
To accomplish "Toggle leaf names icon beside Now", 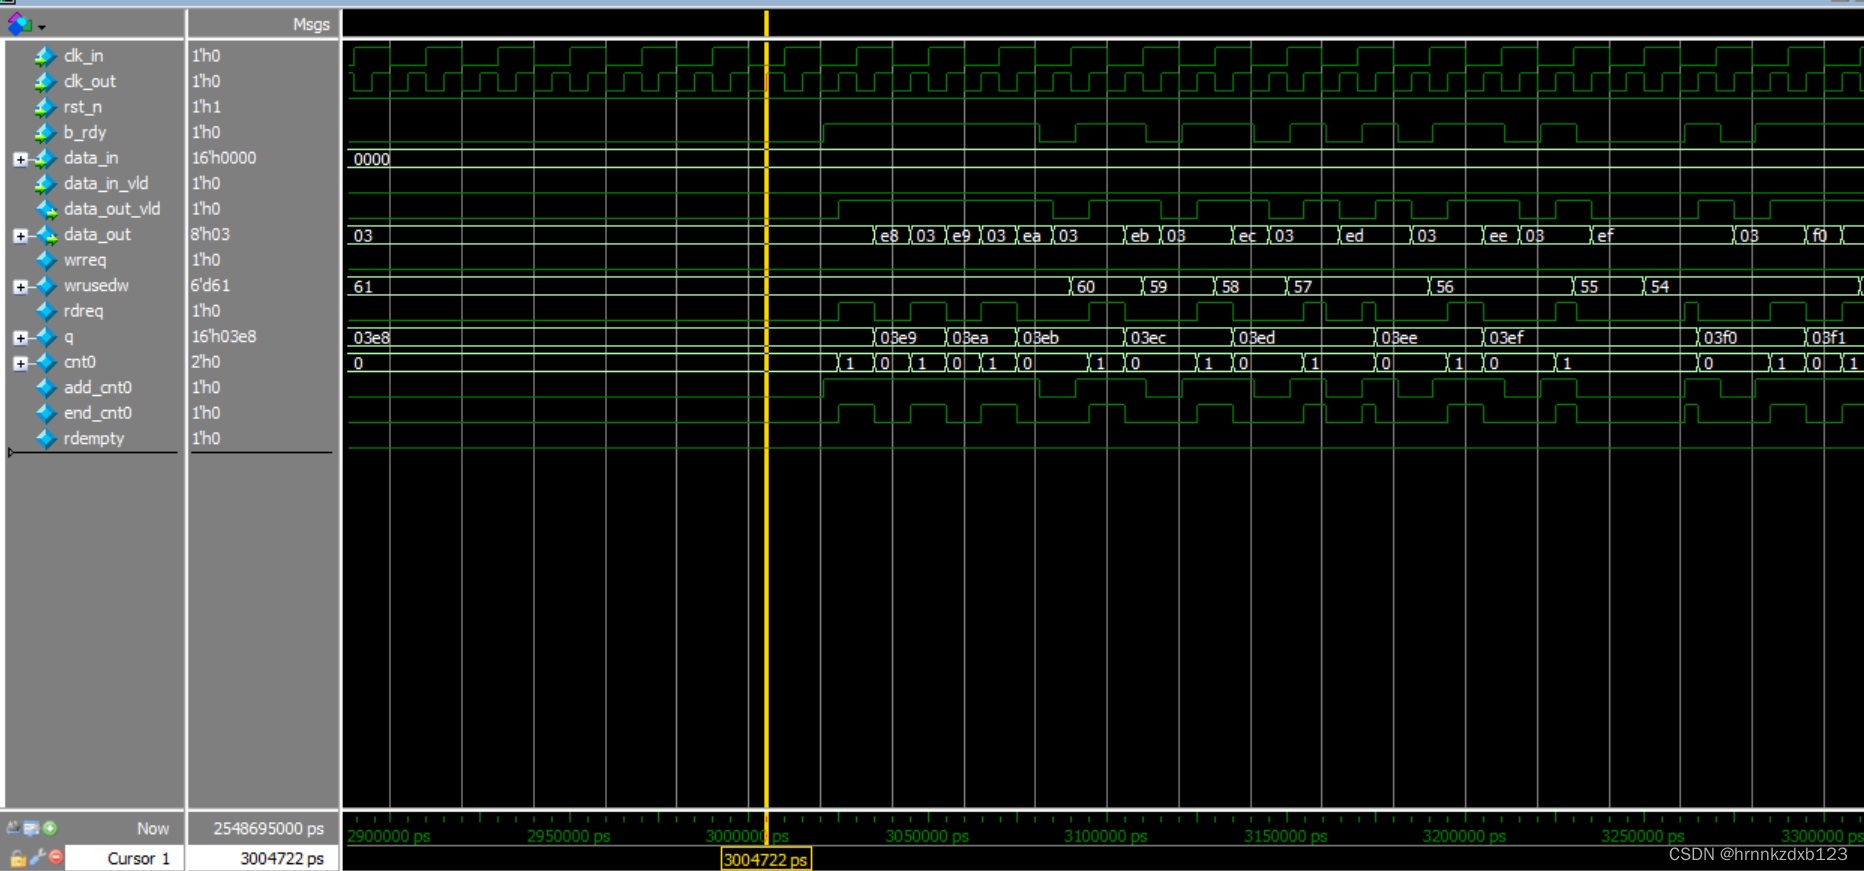I will pos(13,828).
